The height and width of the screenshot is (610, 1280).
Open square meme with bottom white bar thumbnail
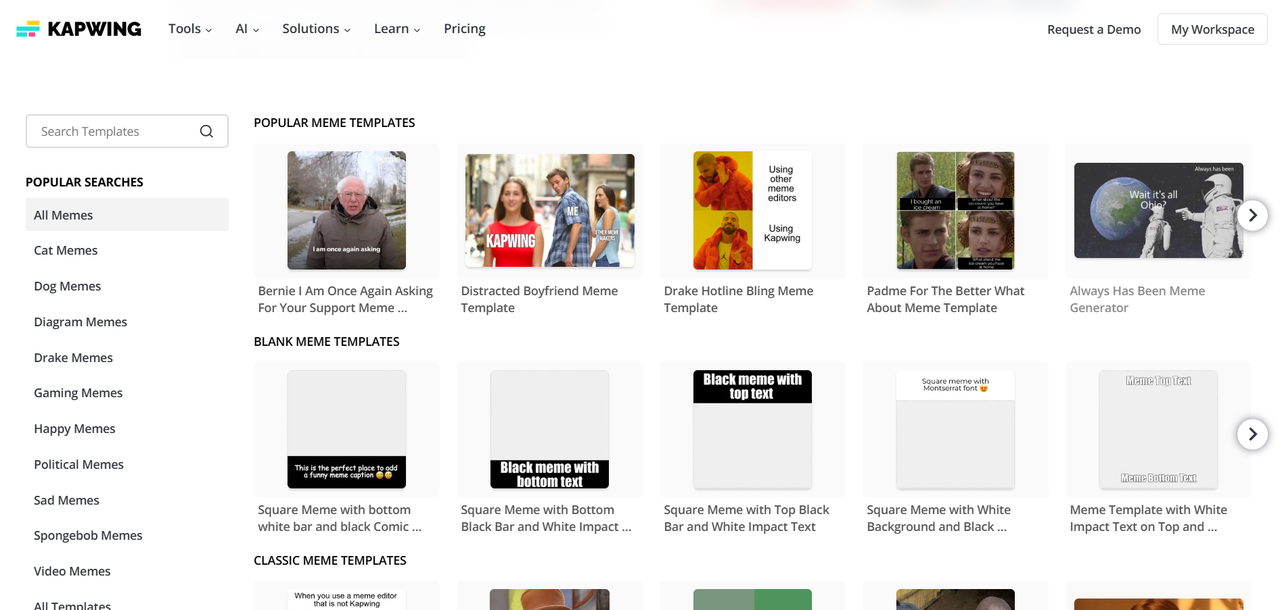coord(347,430)
